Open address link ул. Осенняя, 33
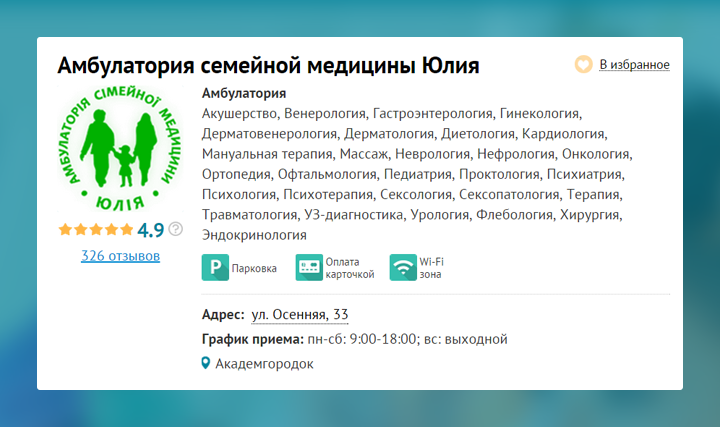720x427 pixels. coord(299,315)
